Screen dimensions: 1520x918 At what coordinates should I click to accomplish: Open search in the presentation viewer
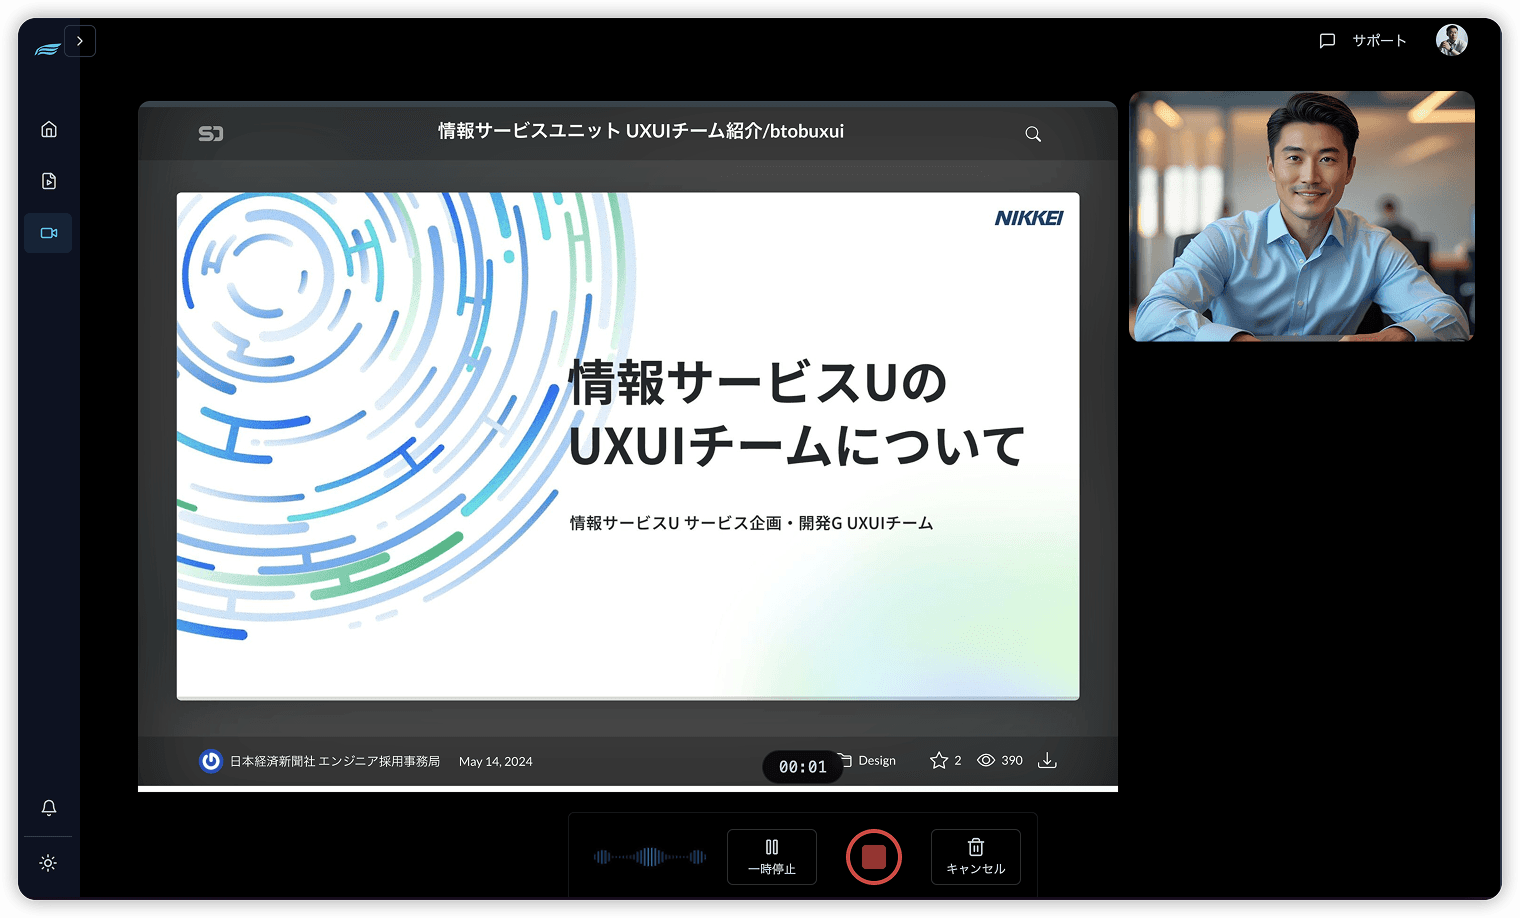point(1032,133)
